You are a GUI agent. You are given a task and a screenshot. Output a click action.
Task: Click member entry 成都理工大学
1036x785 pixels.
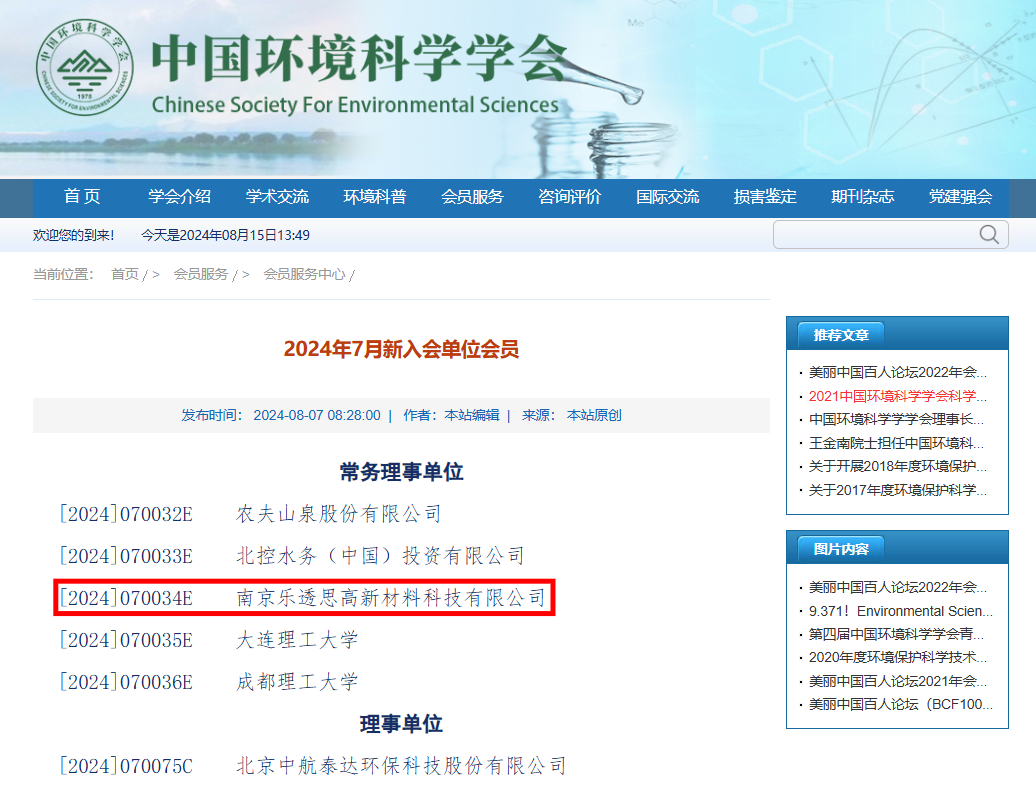(x=297, y=682)
